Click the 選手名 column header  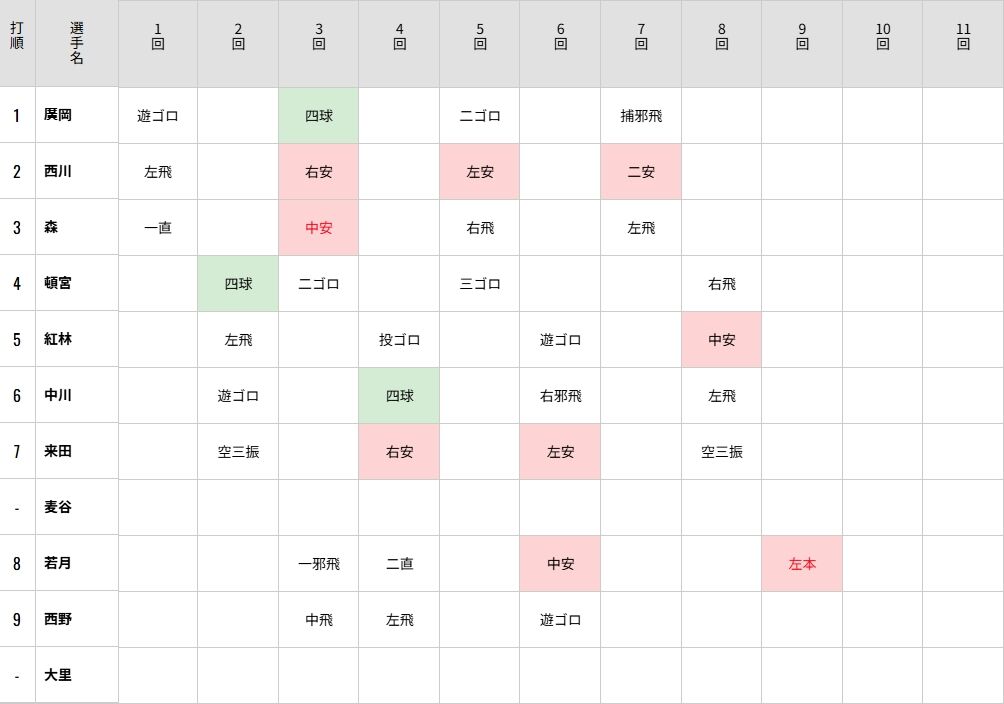77,44
